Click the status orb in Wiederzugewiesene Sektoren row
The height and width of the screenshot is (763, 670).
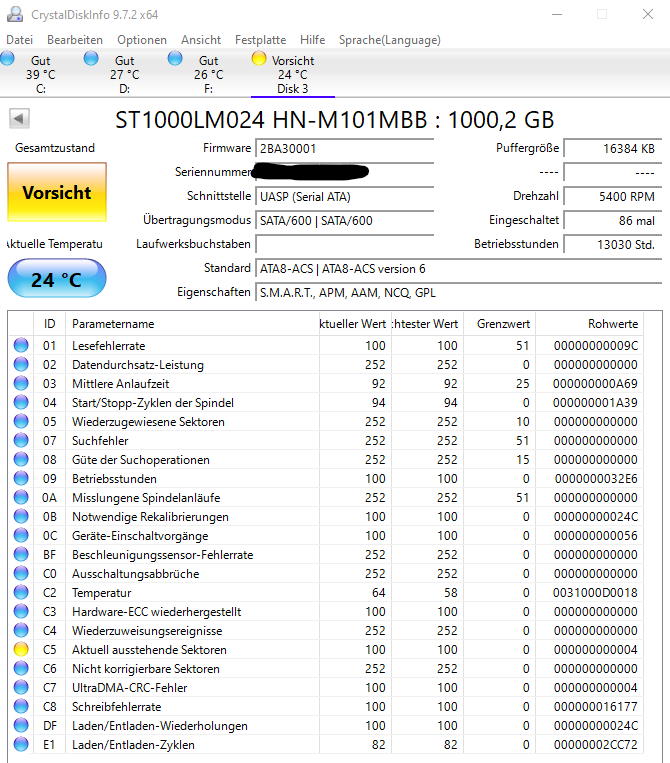[21, 421]
